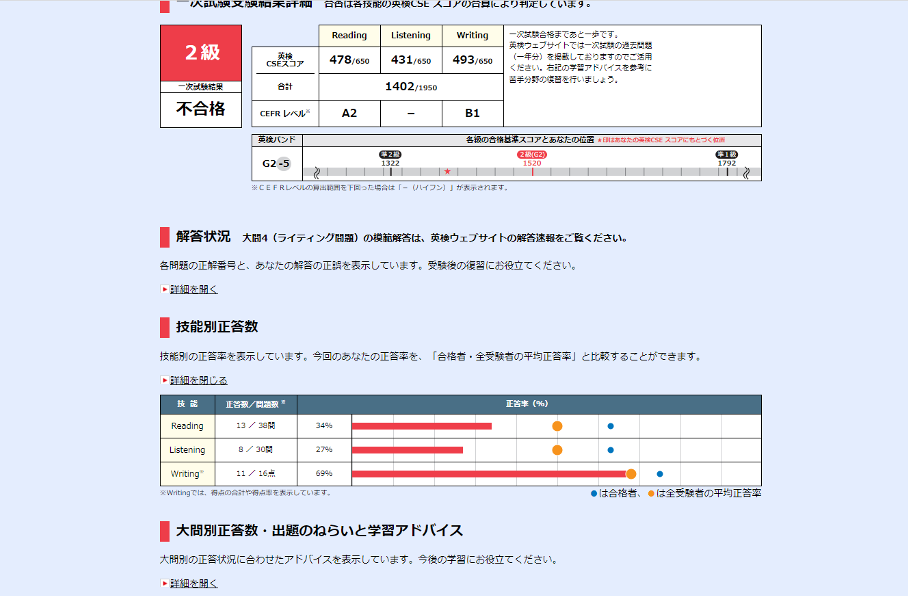
Task: Select the Reading column header in score table
Action: 349,35
